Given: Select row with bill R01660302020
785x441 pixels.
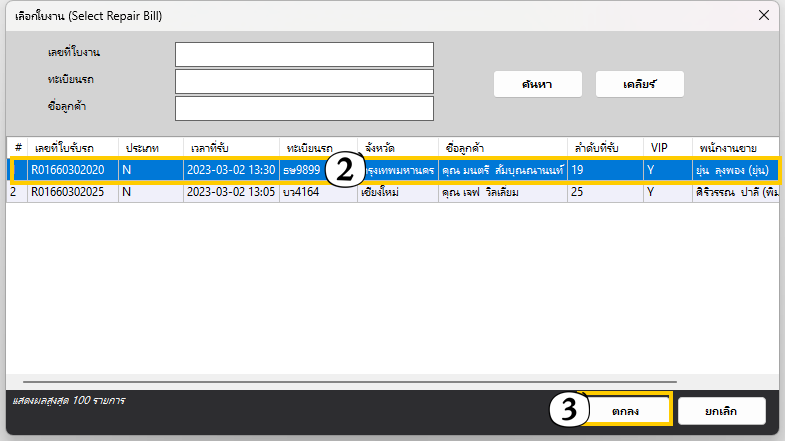Looking at the screenshot, I should pos(73,170).
